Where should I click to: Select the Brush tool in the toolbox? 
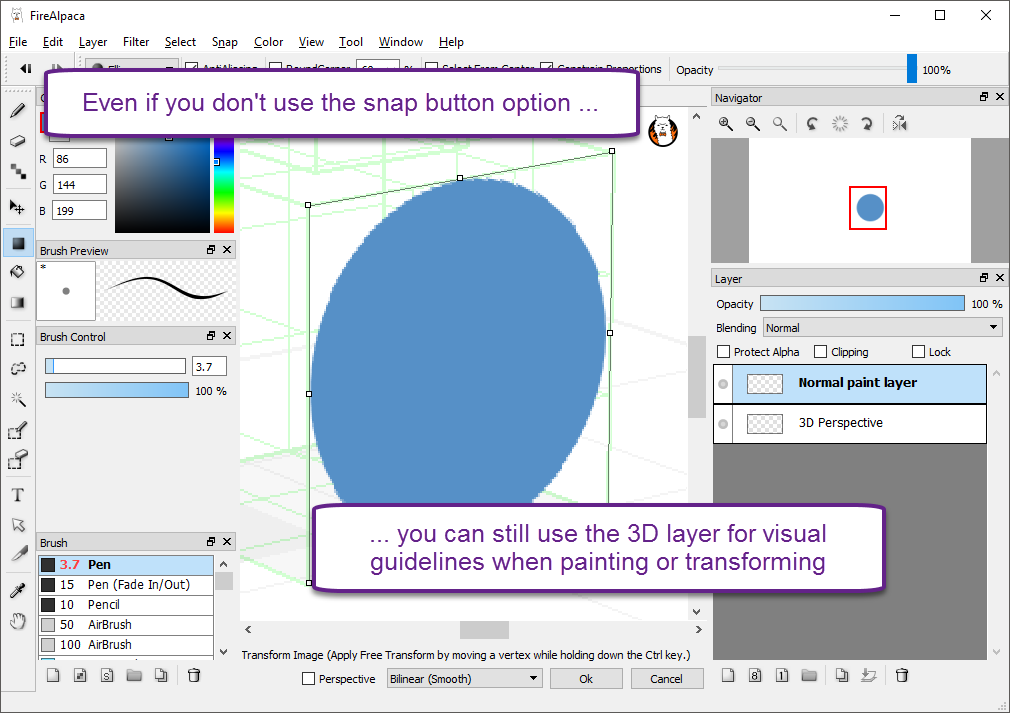pyautogui.click(x=18, y=110)
